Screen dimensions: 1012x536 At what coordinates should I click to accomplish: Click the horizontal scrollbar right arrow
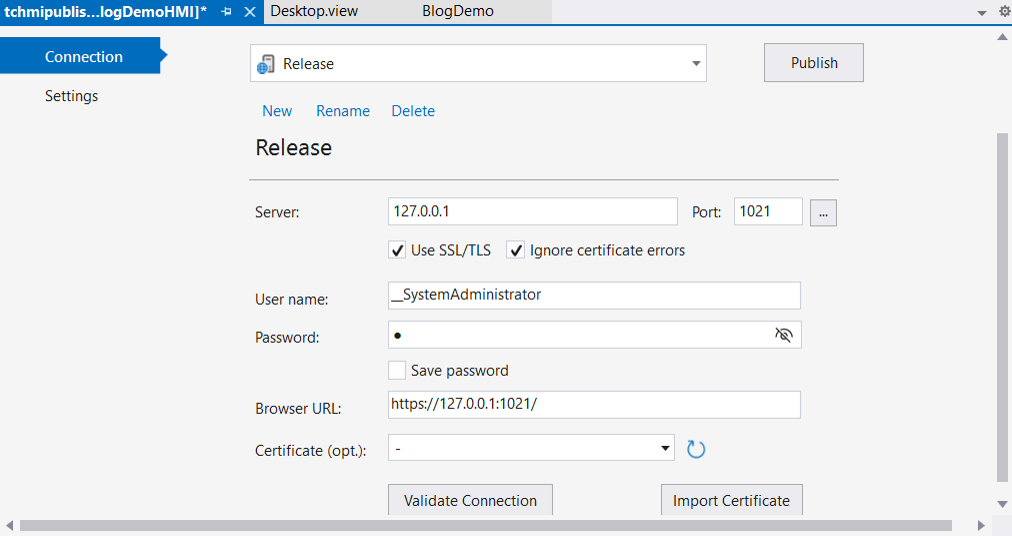pos(981,525)
